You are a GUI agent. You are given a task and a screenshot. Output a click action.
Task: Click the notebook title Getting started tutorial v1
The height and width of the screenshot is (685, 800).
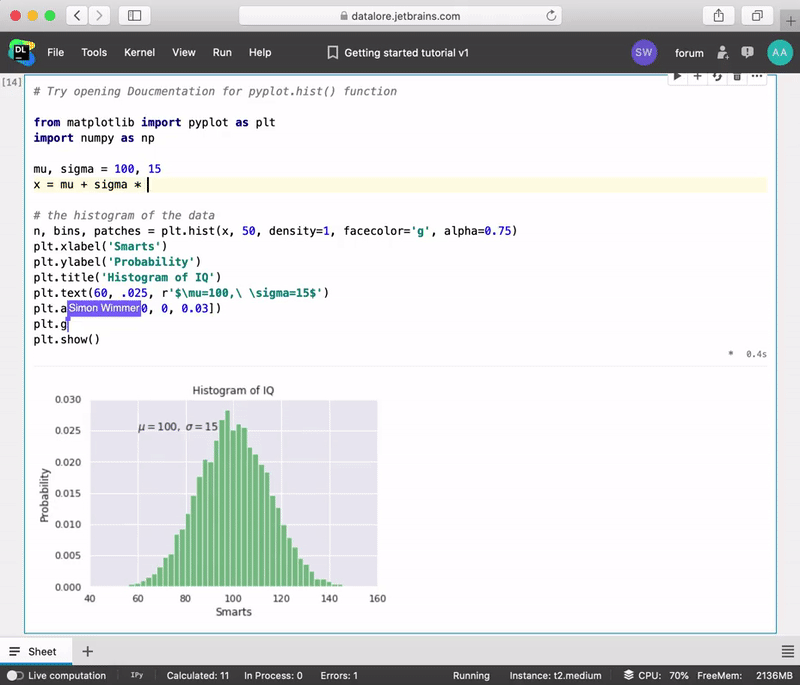pos(406,53)
